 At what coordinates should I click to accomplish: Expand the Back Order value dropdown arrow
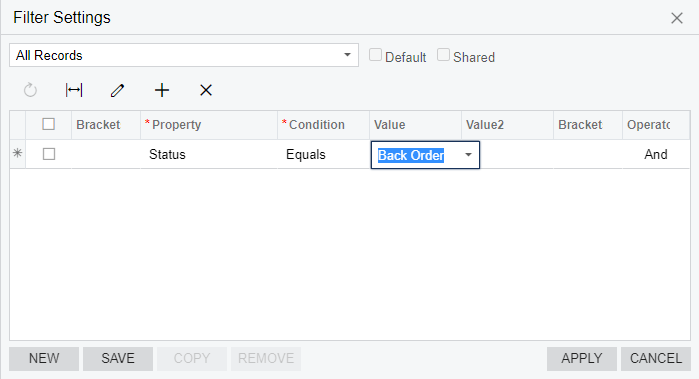click(468, 155)
